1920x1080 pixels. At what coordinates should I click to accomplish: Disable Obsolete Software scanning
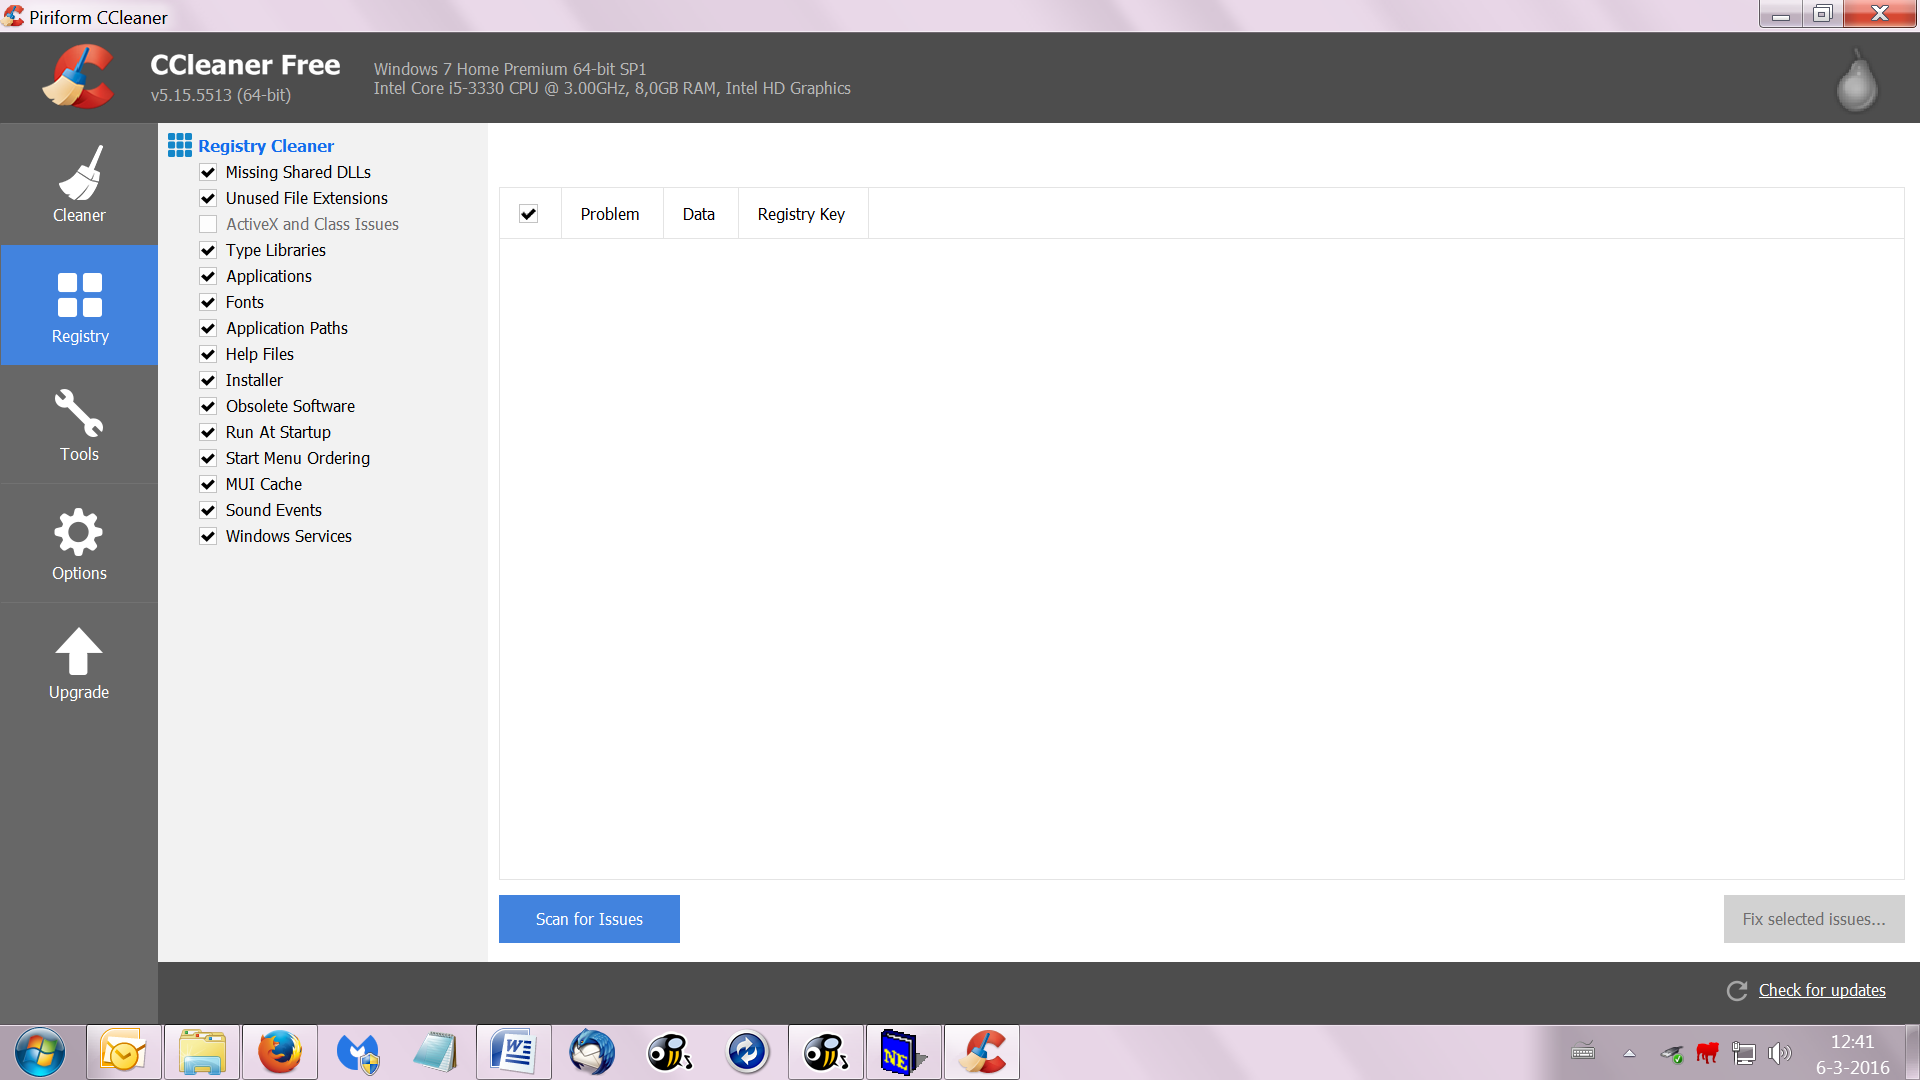pos(208,406)
